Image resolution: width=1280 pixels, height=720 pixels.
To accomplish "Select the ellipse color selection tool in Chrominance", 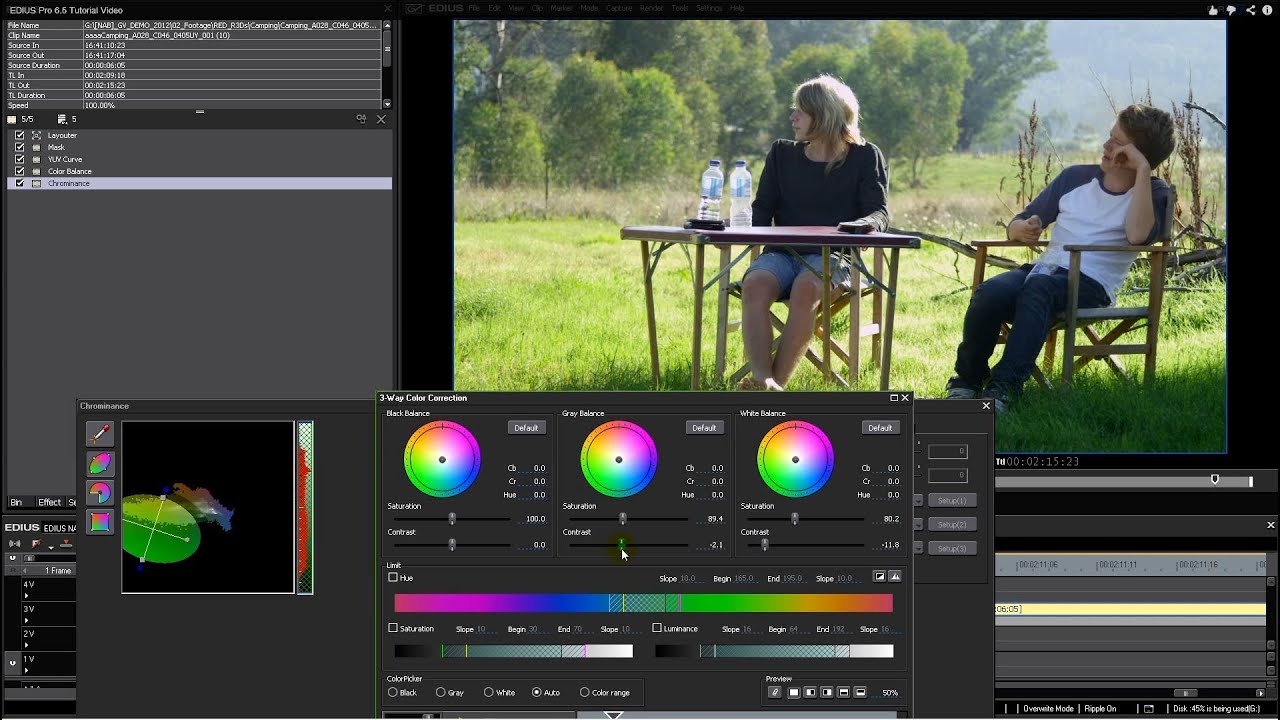I will tap(99, 463).
